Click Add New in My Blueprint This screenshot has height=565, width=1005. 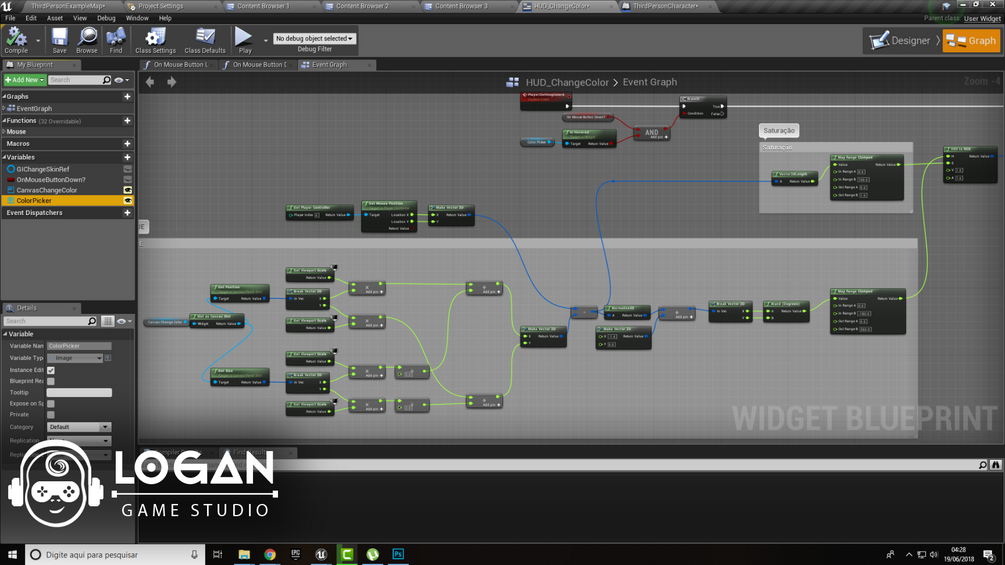24,80
